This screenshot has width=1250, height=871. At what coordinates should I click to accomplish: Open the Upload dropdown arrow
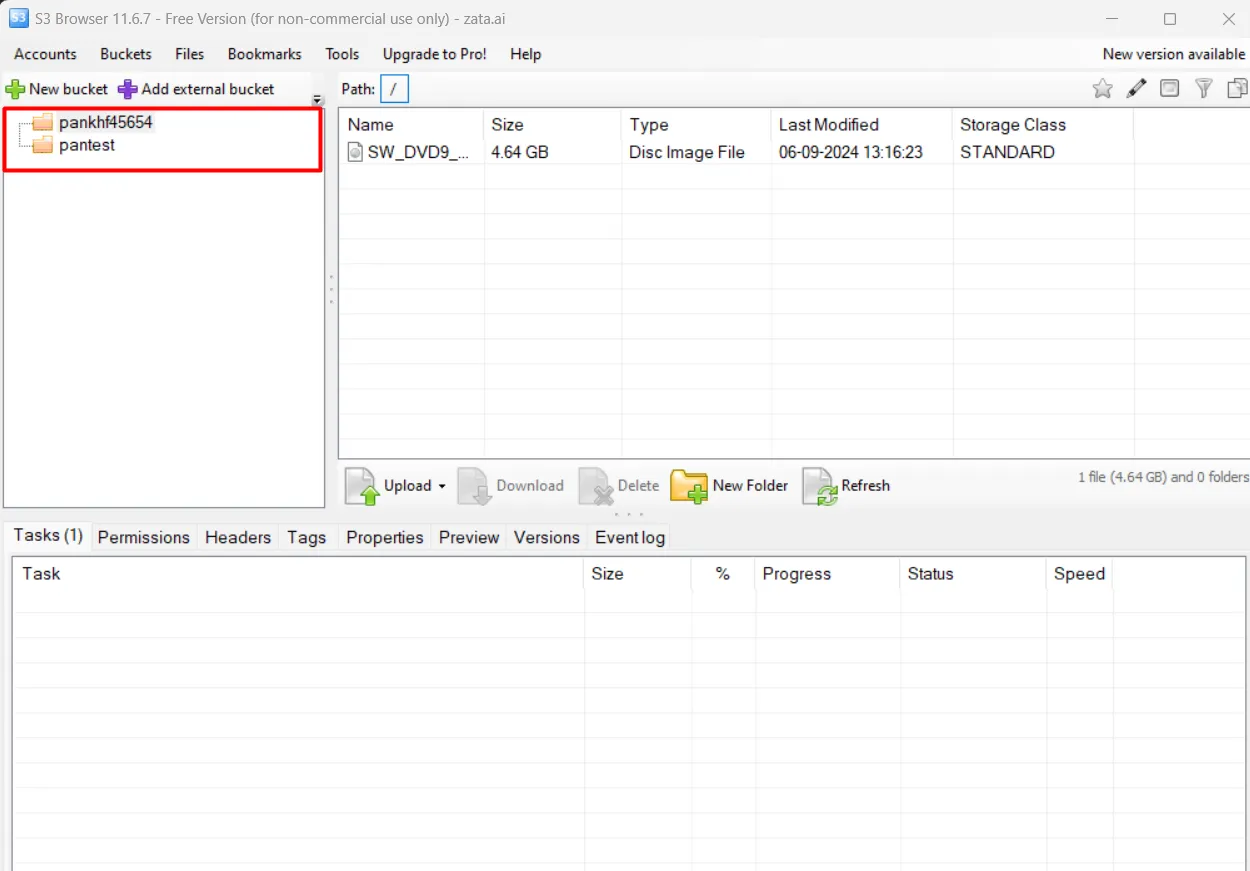tap(442, 487)
